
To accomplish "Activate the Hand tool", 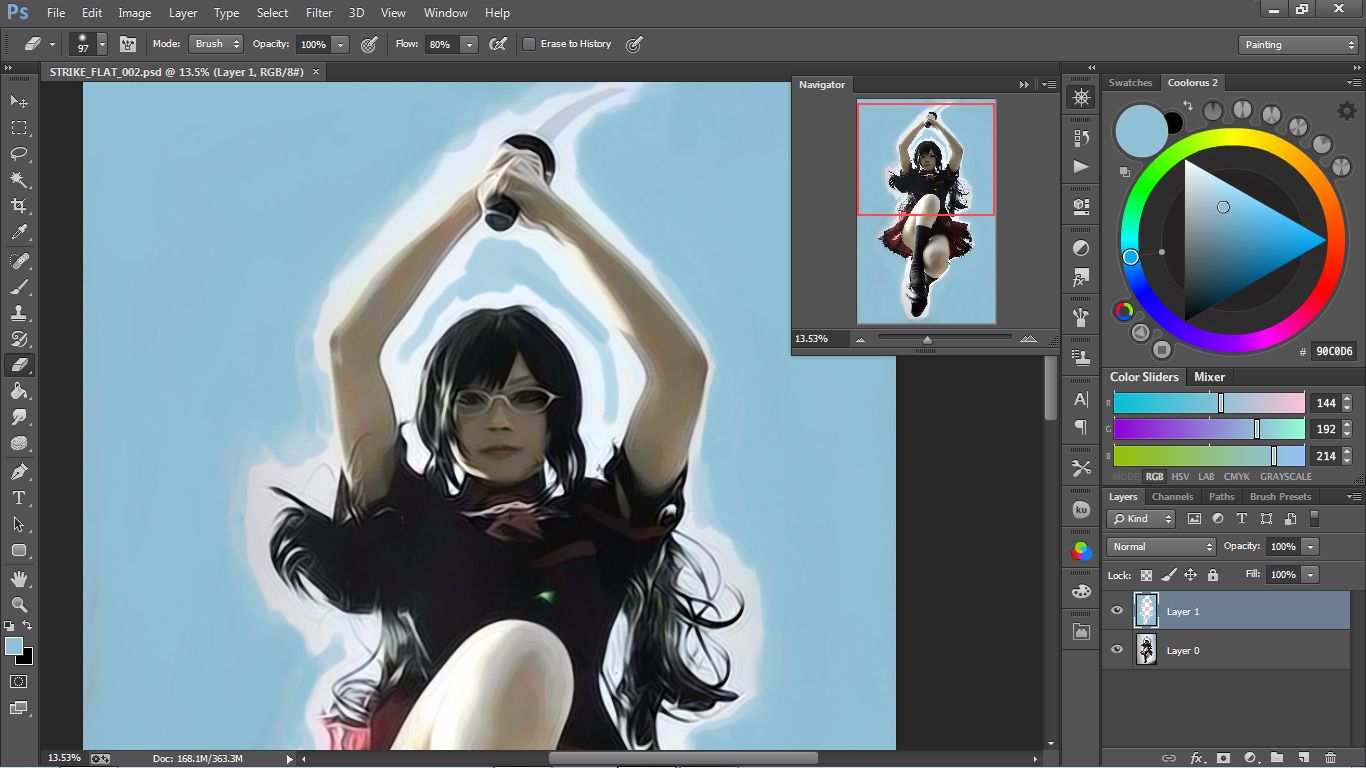I will [x=19, y=579].
